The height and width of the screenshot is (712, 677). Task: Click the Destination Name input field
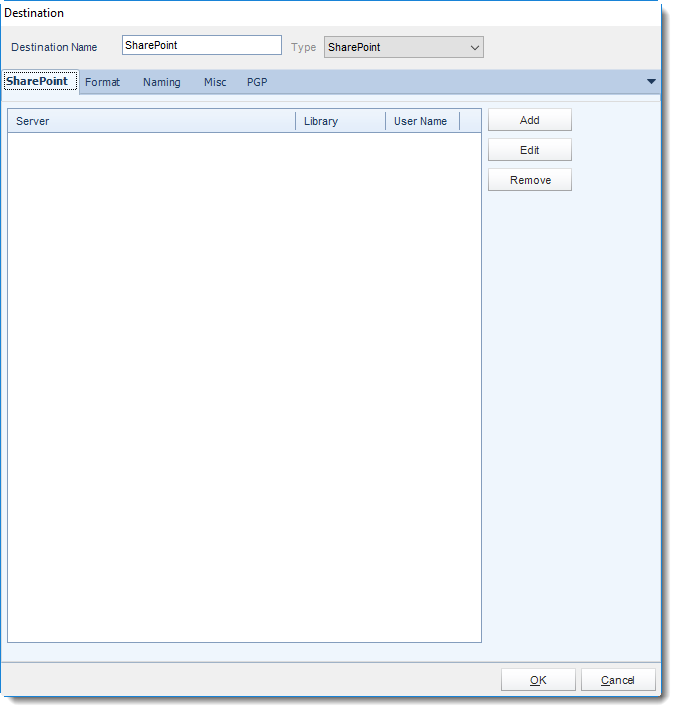(202, 45)
